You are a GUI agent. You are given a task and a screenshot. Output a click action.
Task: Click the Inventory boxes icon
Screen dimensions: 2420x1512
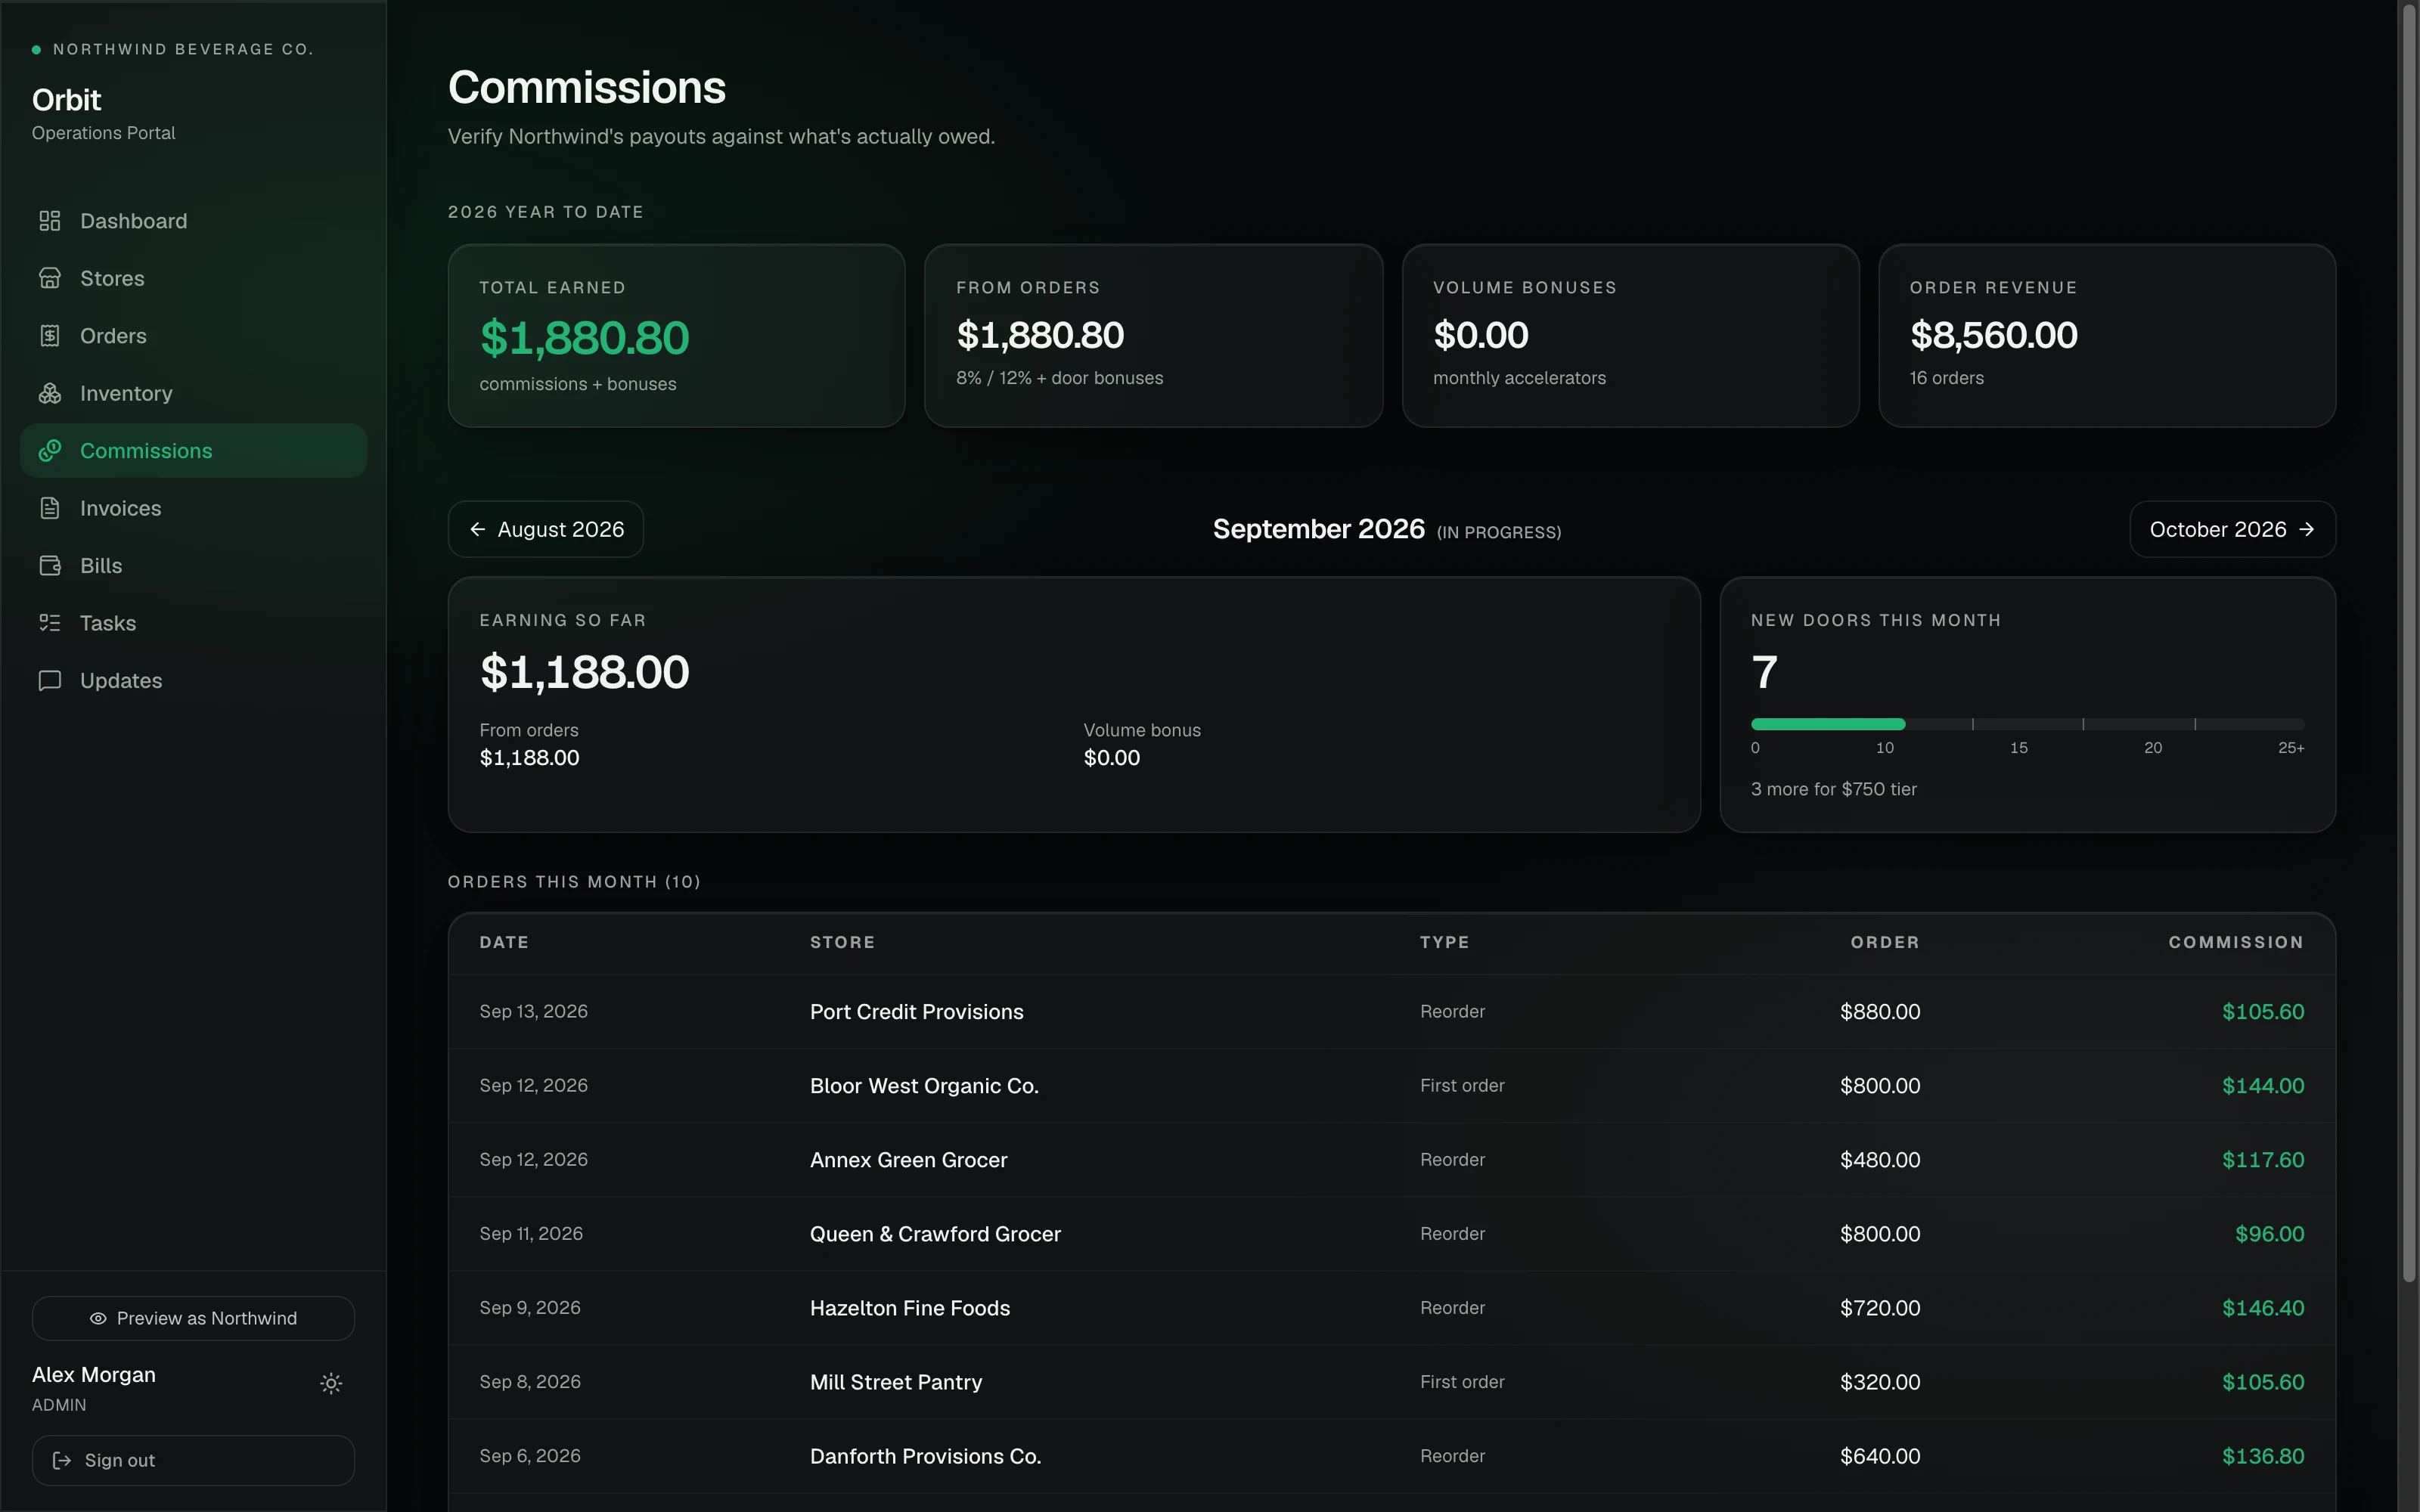coord(50,393)
